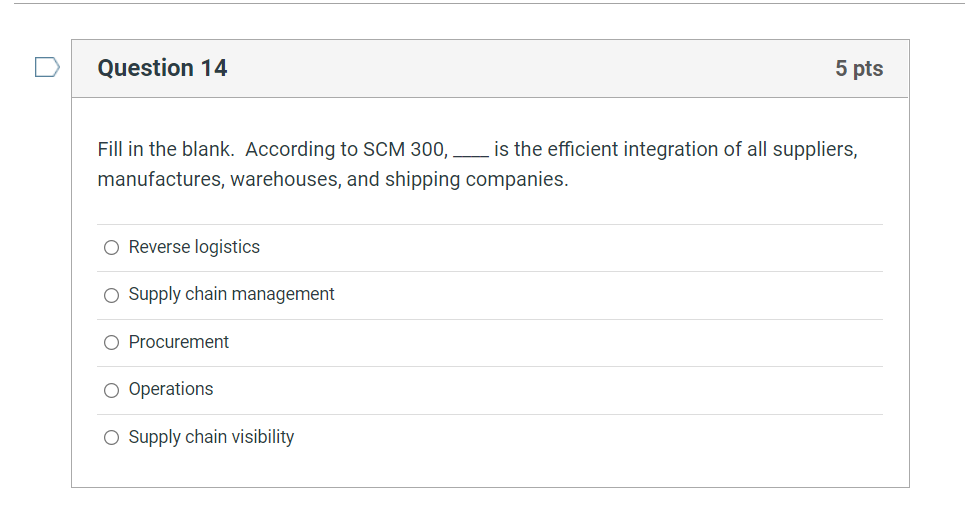Pick the Procurement radio button

click(x=111, y=343)
